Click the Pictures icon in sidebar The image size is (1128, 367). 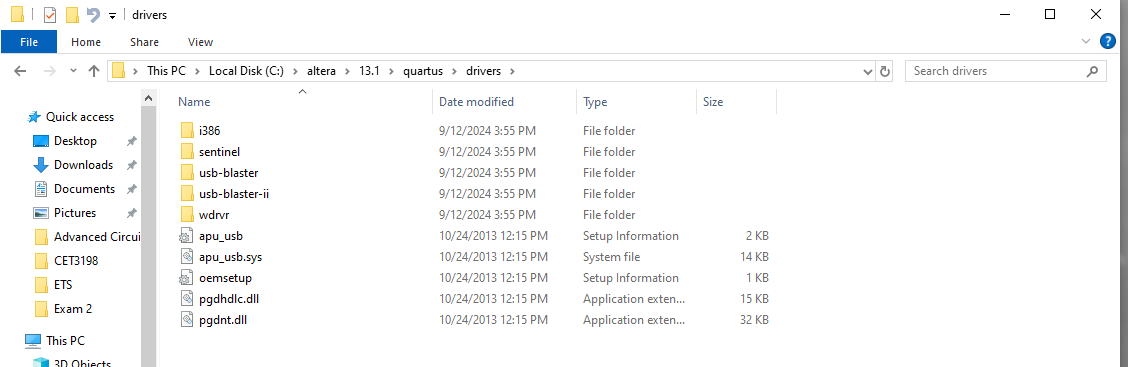pyautogui.click(x=41, y=213)
